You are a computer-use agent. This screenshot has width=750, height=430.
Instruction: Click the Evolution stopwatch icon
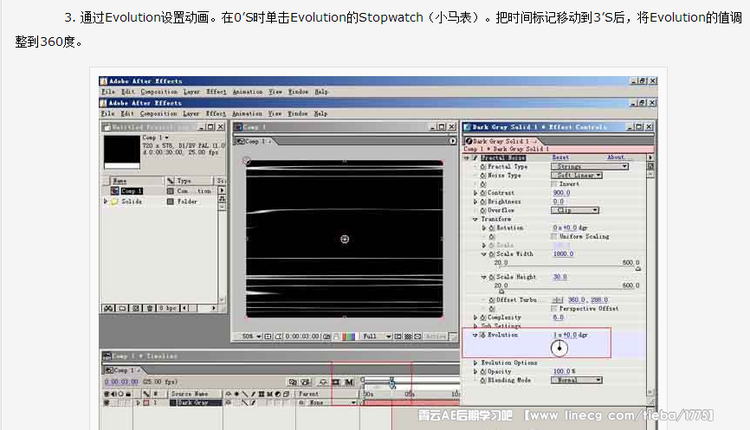click(483, 335)
